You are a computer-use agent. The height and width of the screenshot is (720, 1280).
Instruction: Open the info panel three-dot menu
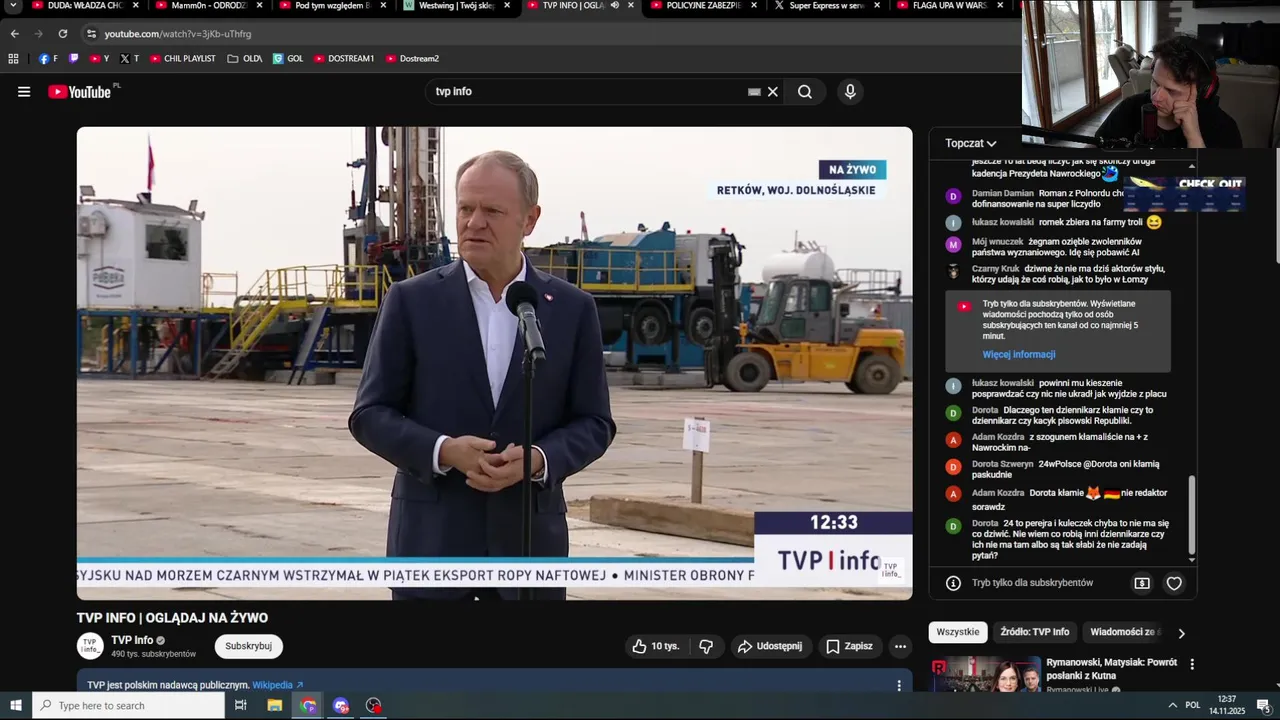pos(898,685)
